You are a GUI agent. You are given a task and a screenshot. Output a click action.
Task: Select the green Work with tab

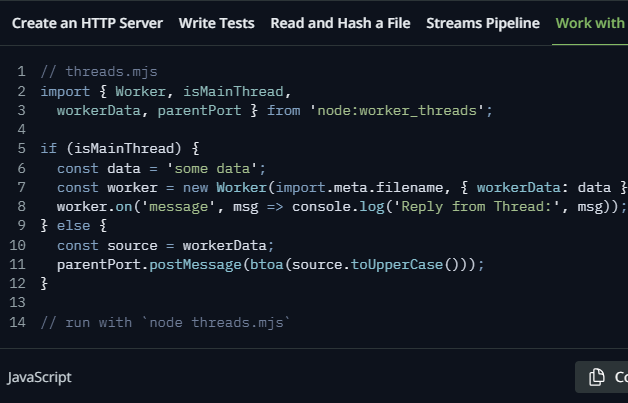pos(591,23)
